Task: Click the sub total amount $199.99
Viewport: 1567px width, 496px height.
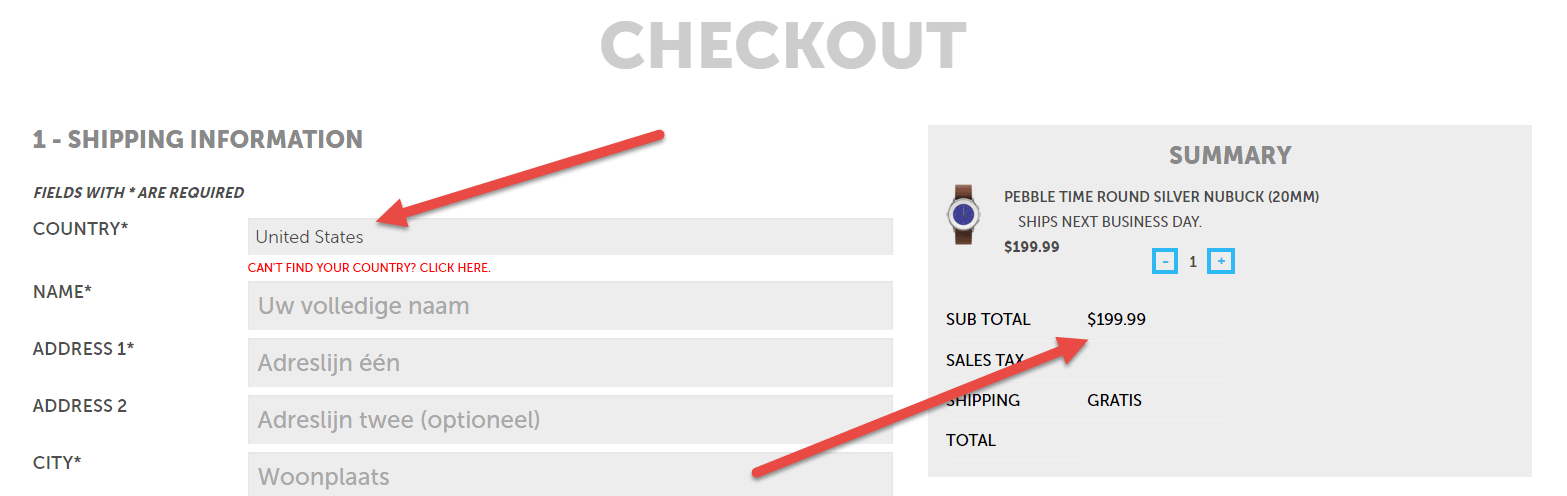Action: 1116,320
